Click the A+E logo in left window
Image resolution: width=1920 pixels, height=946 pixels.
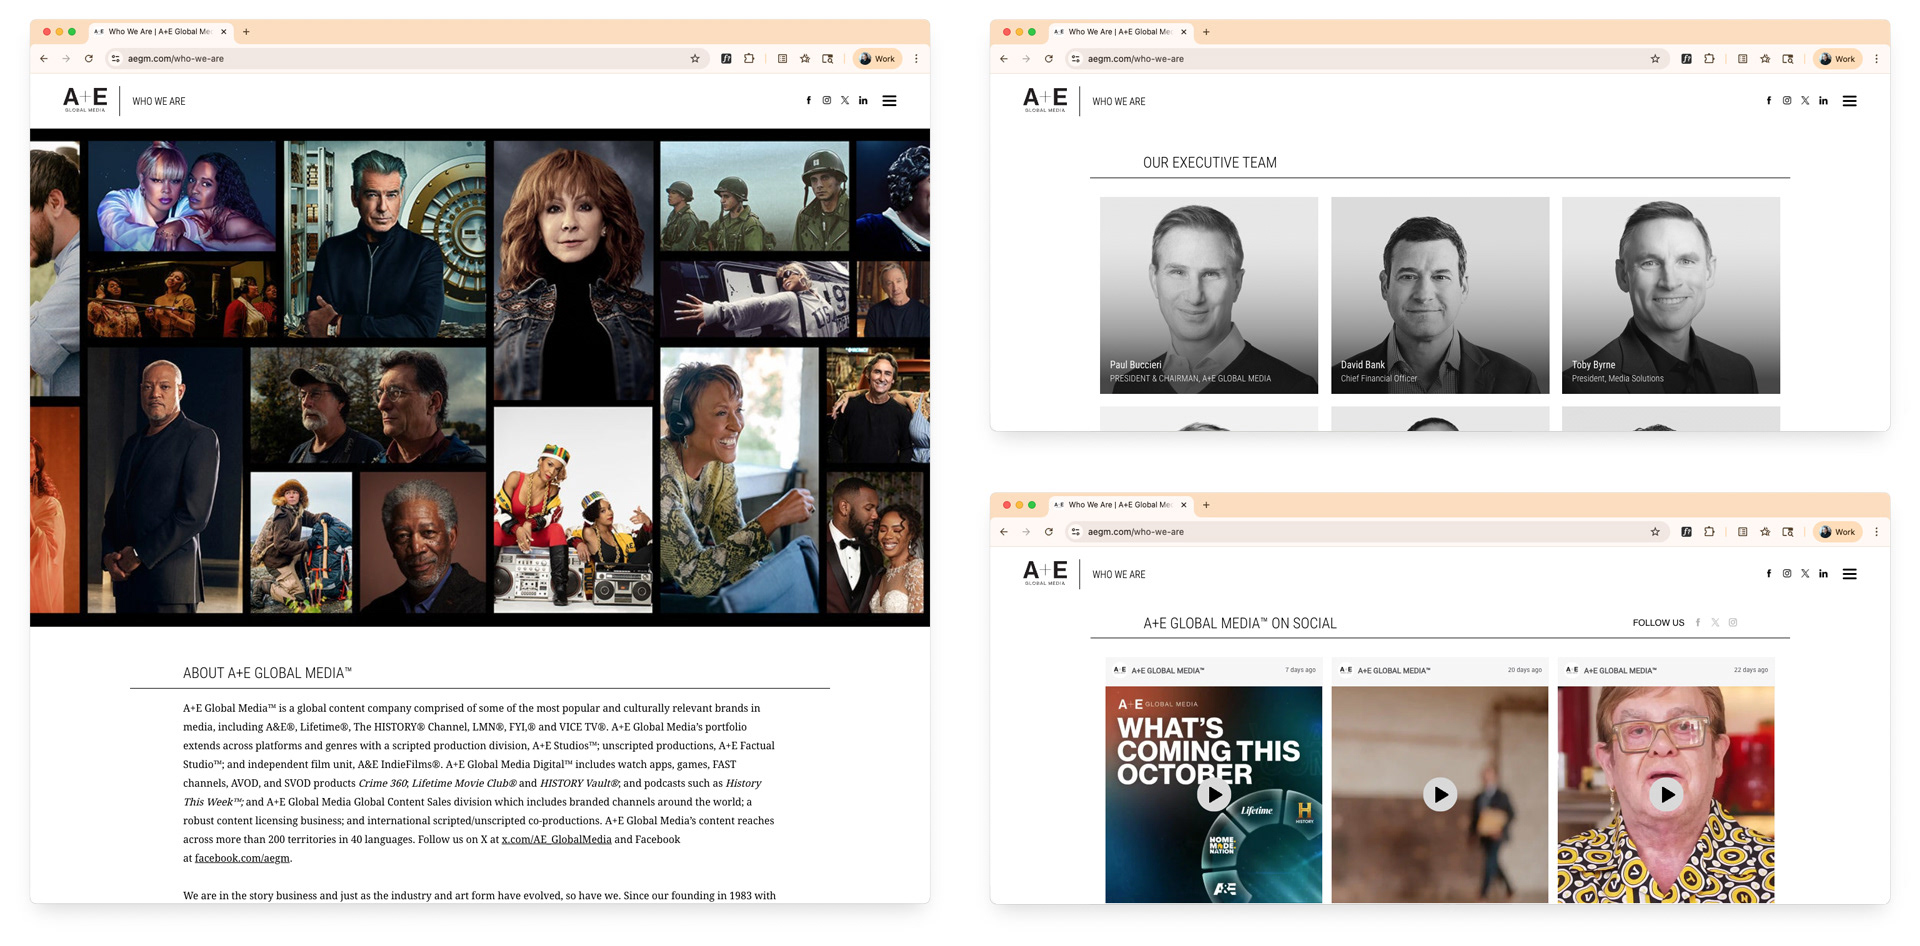[x=85, y=100]
